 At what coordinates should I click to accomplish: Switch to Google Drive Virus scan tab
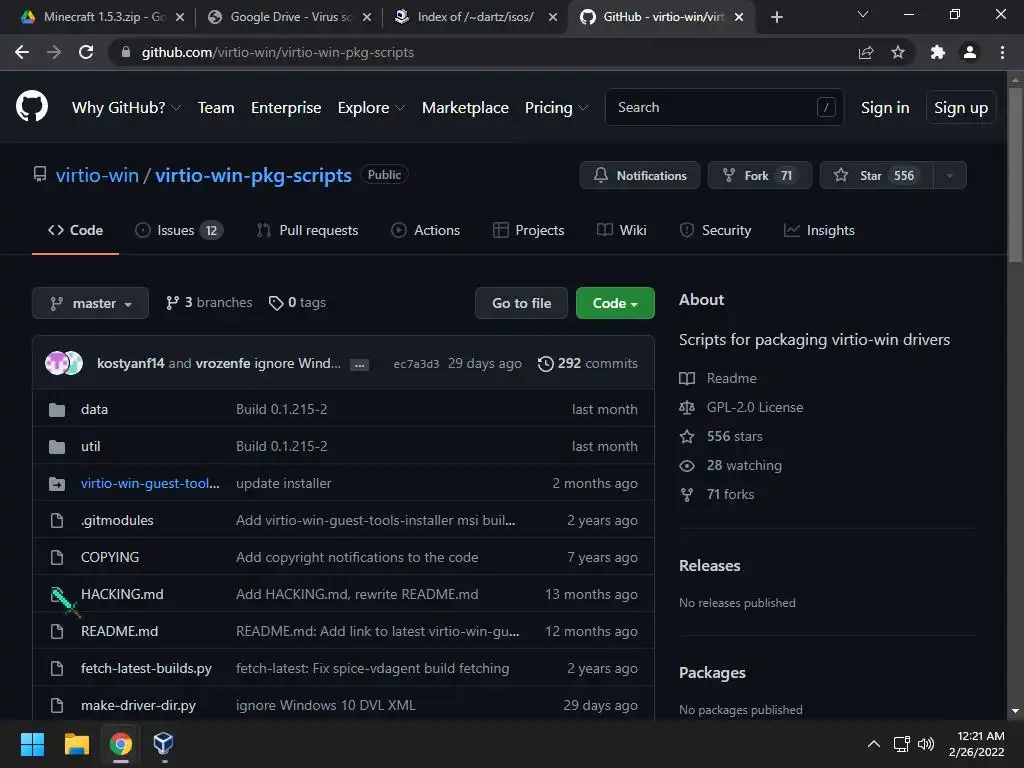point(287,17)
